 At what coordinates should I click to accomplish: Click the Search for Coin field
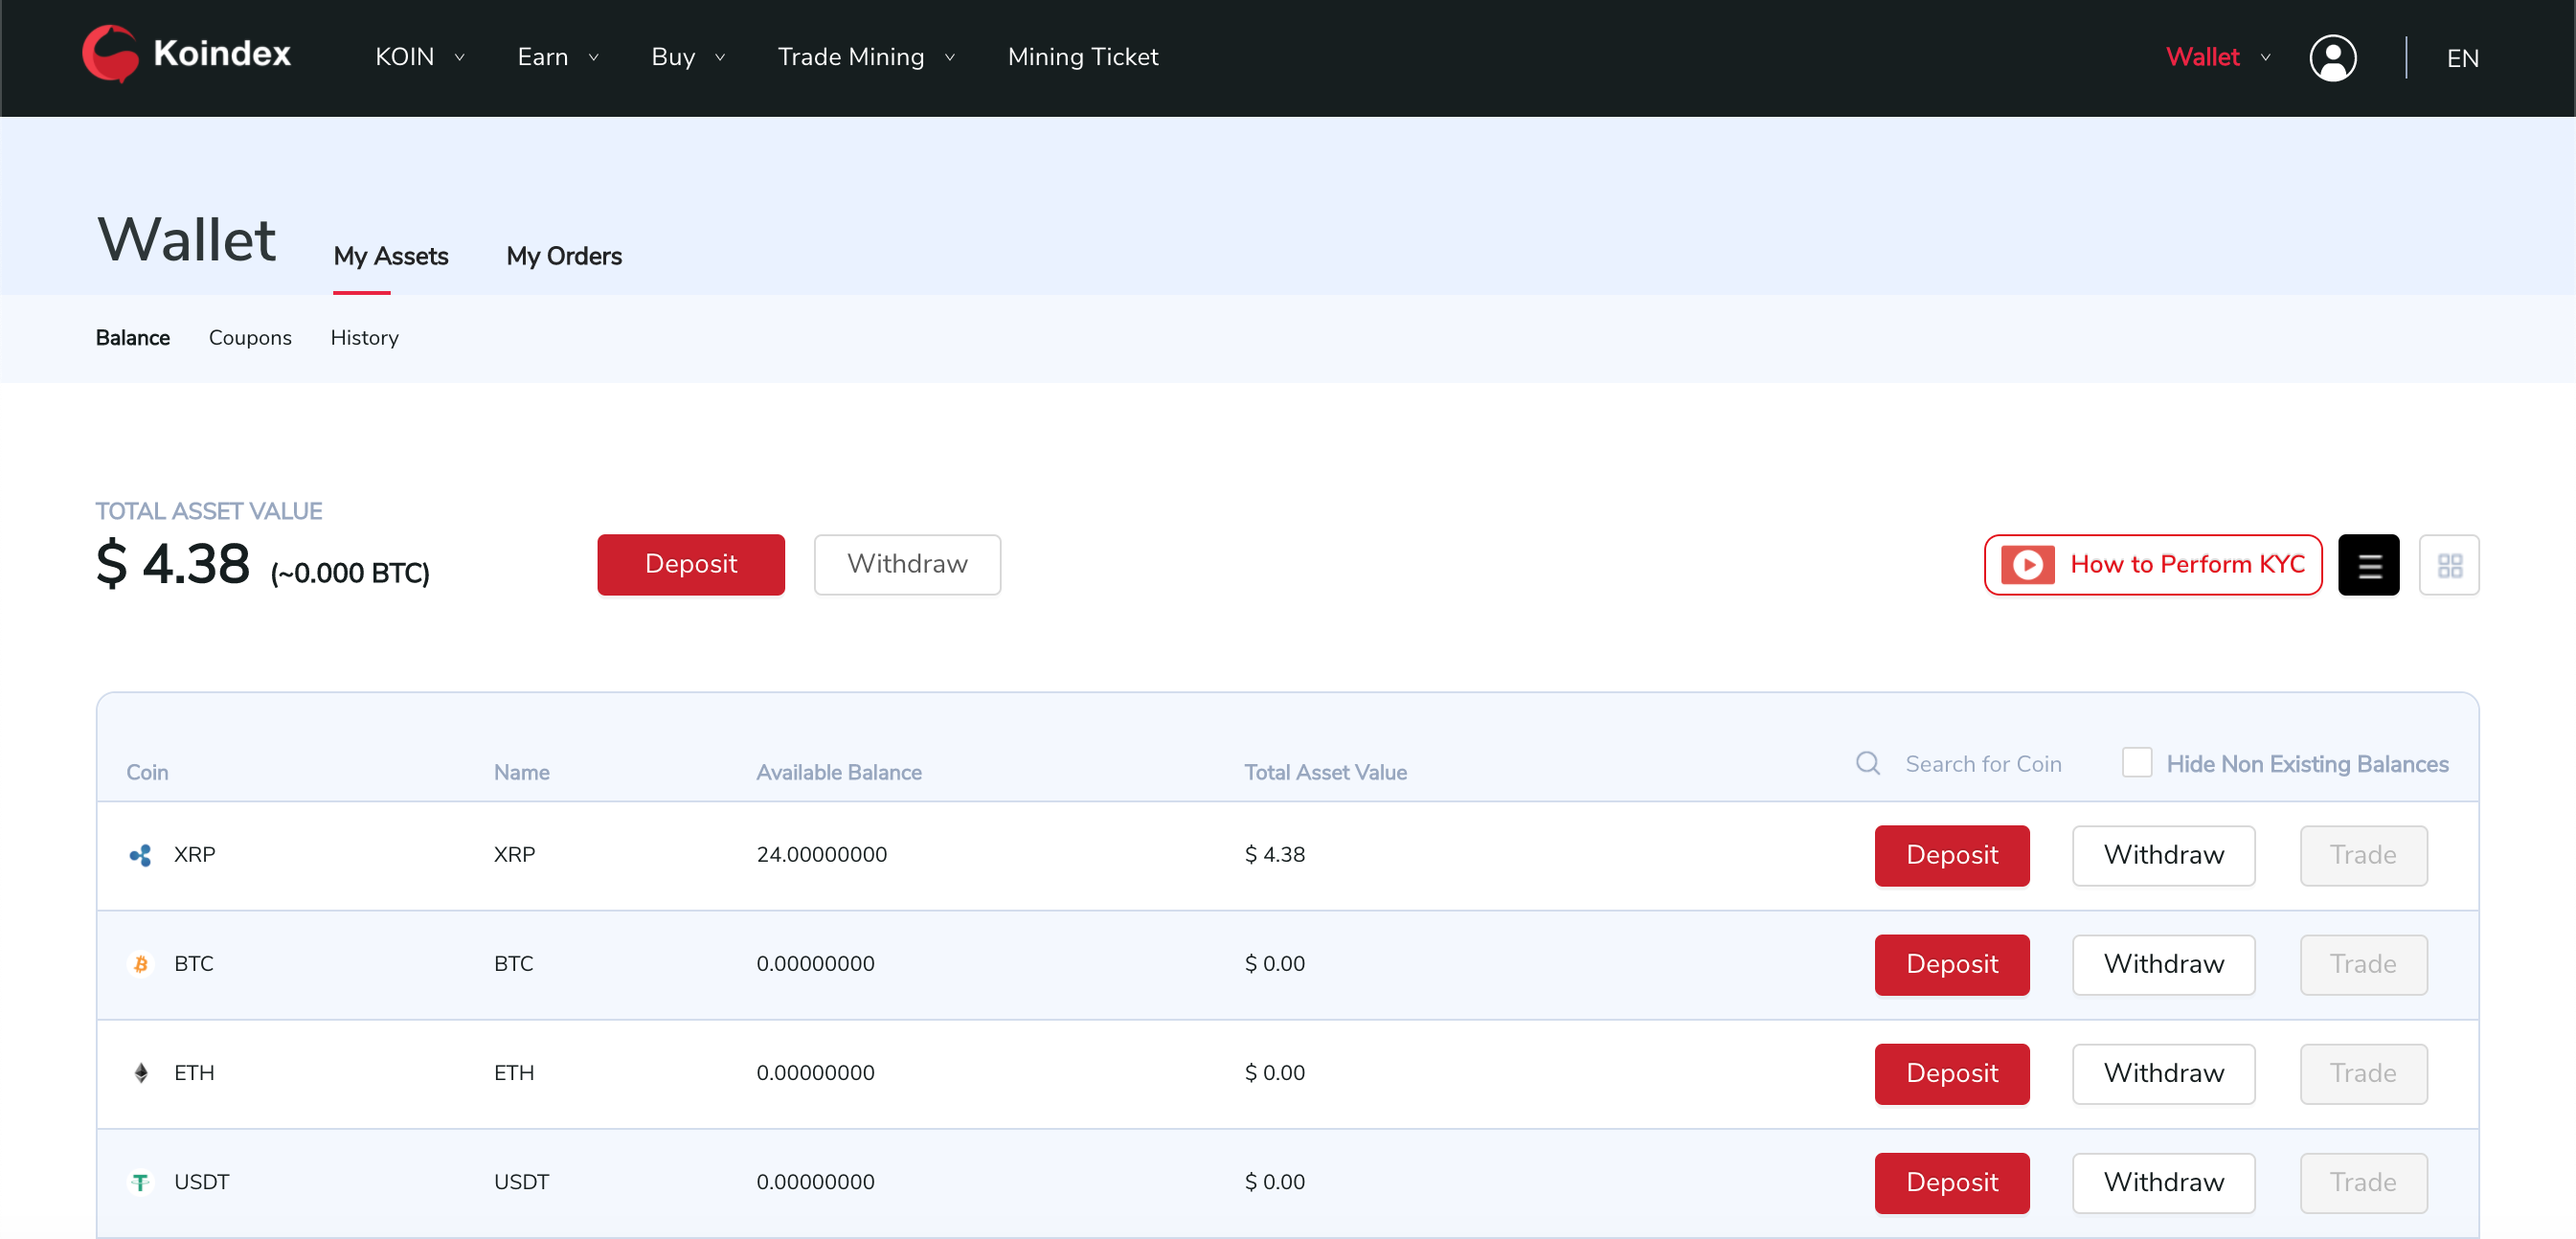point(1983,764)
